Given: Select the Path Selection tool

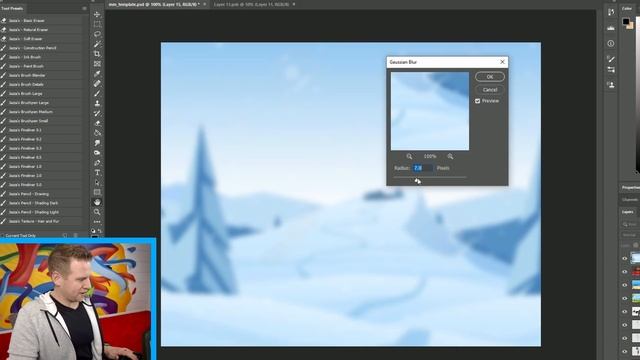Looking at the screenshot, I should (x=97, y=182).
